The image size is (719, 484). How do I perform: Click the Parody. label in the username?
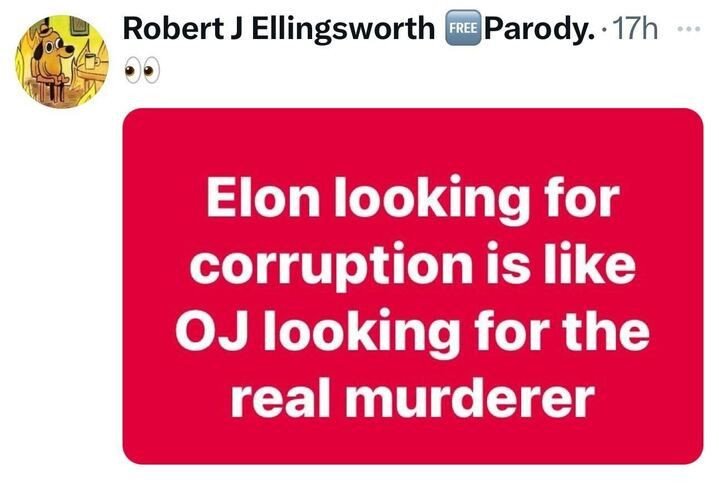540,29
